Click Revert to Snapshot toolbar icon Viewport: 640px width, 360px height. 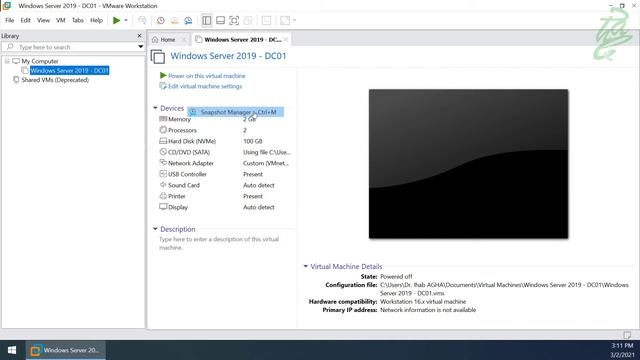(174, 20)
